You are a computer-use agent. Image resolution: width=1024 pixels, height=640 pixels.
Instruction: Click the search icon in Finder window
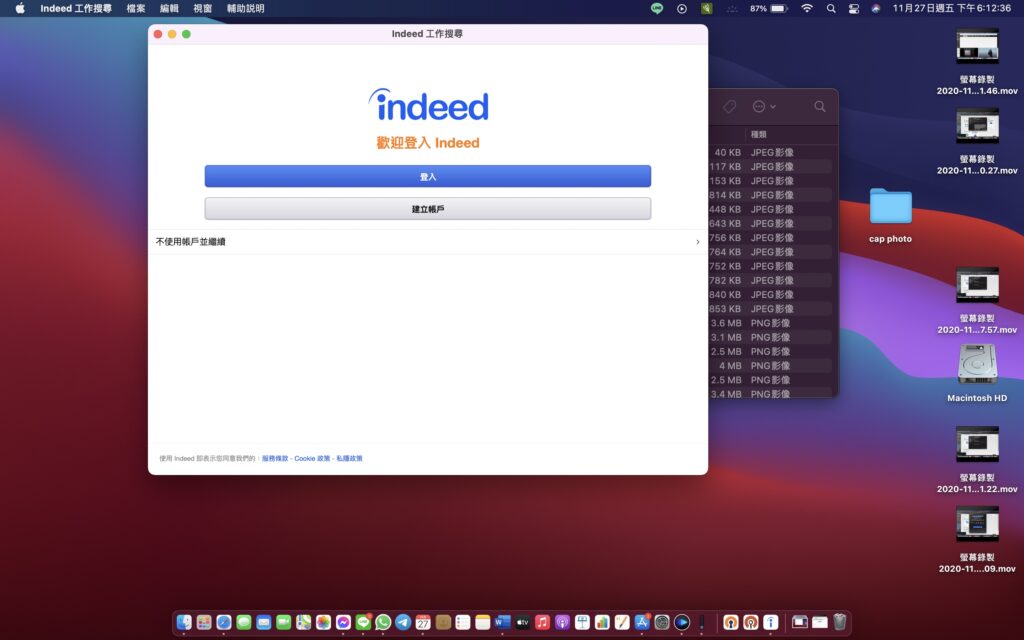click(x=820, y=106)
